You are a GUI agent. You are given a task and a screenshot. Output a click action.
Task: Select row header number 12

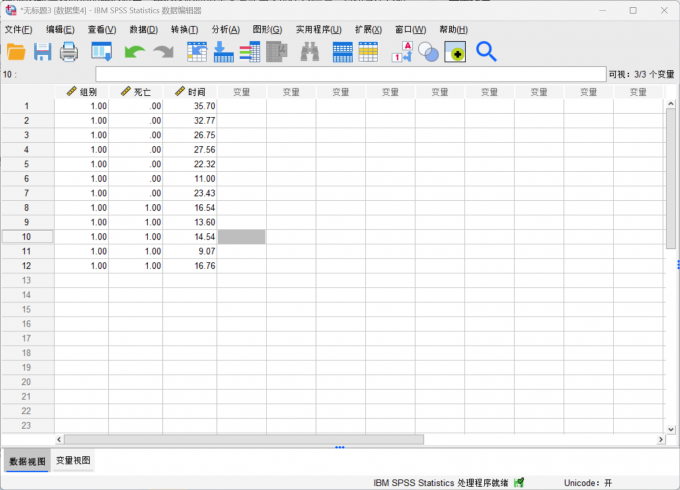[27, 266]
